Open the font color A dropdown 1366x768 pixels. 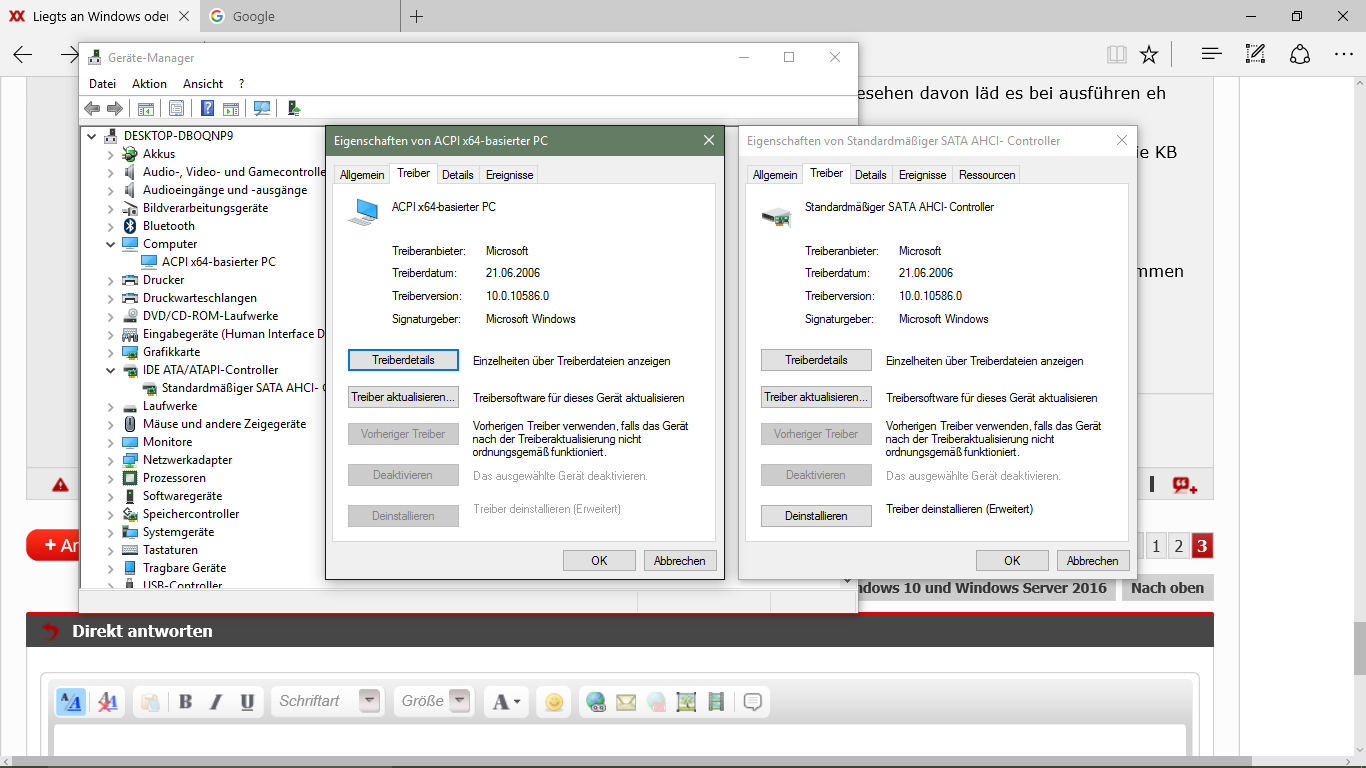point(506,702)
